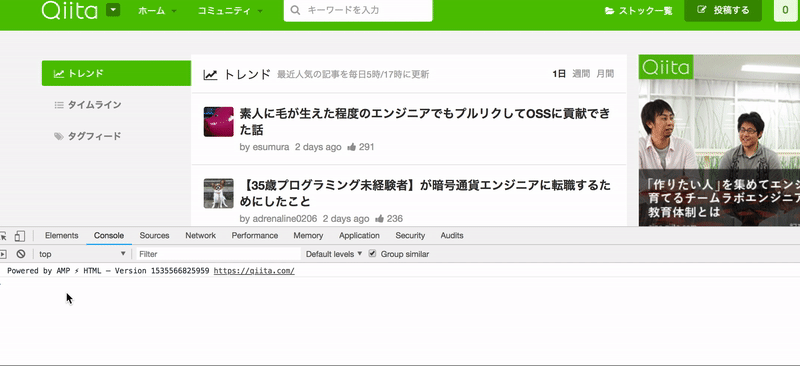Viewport: 800px width, 366px height.
Task: Click the 投稿する pencil icon
Action: tap(702, 10)
